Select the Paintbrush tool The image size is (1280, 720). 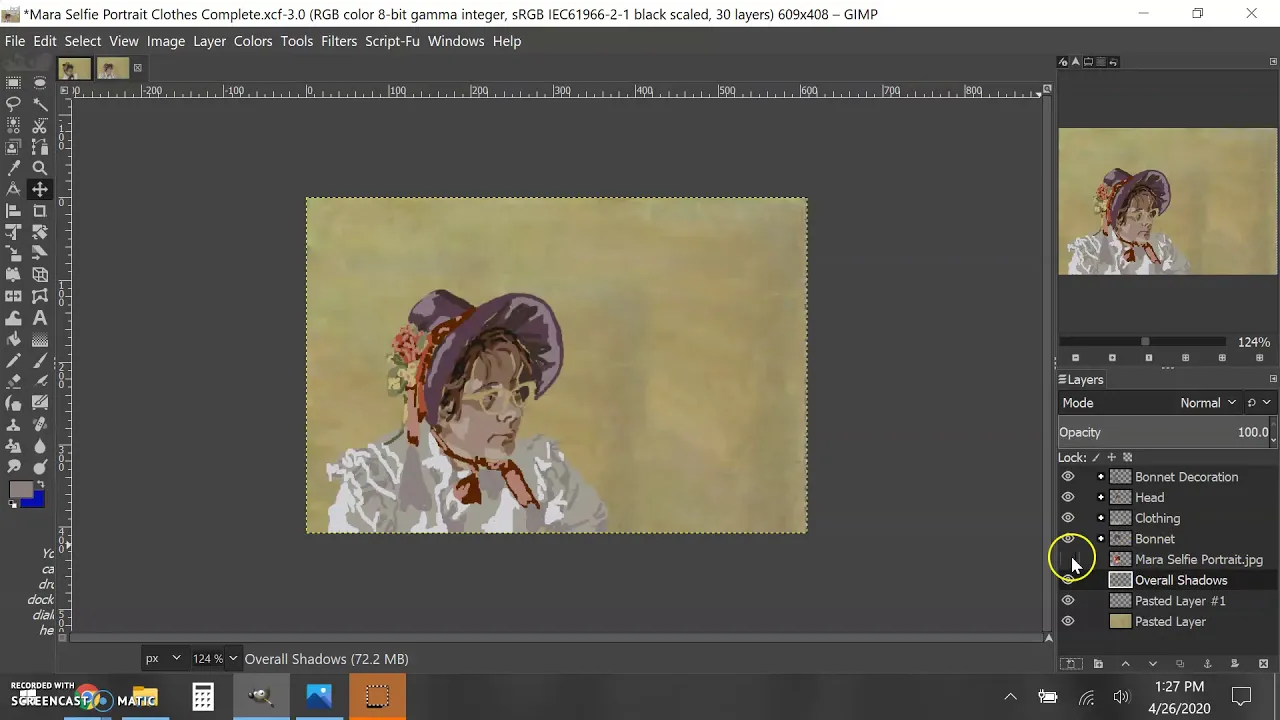pyautogui.click(x=40, y=361)
